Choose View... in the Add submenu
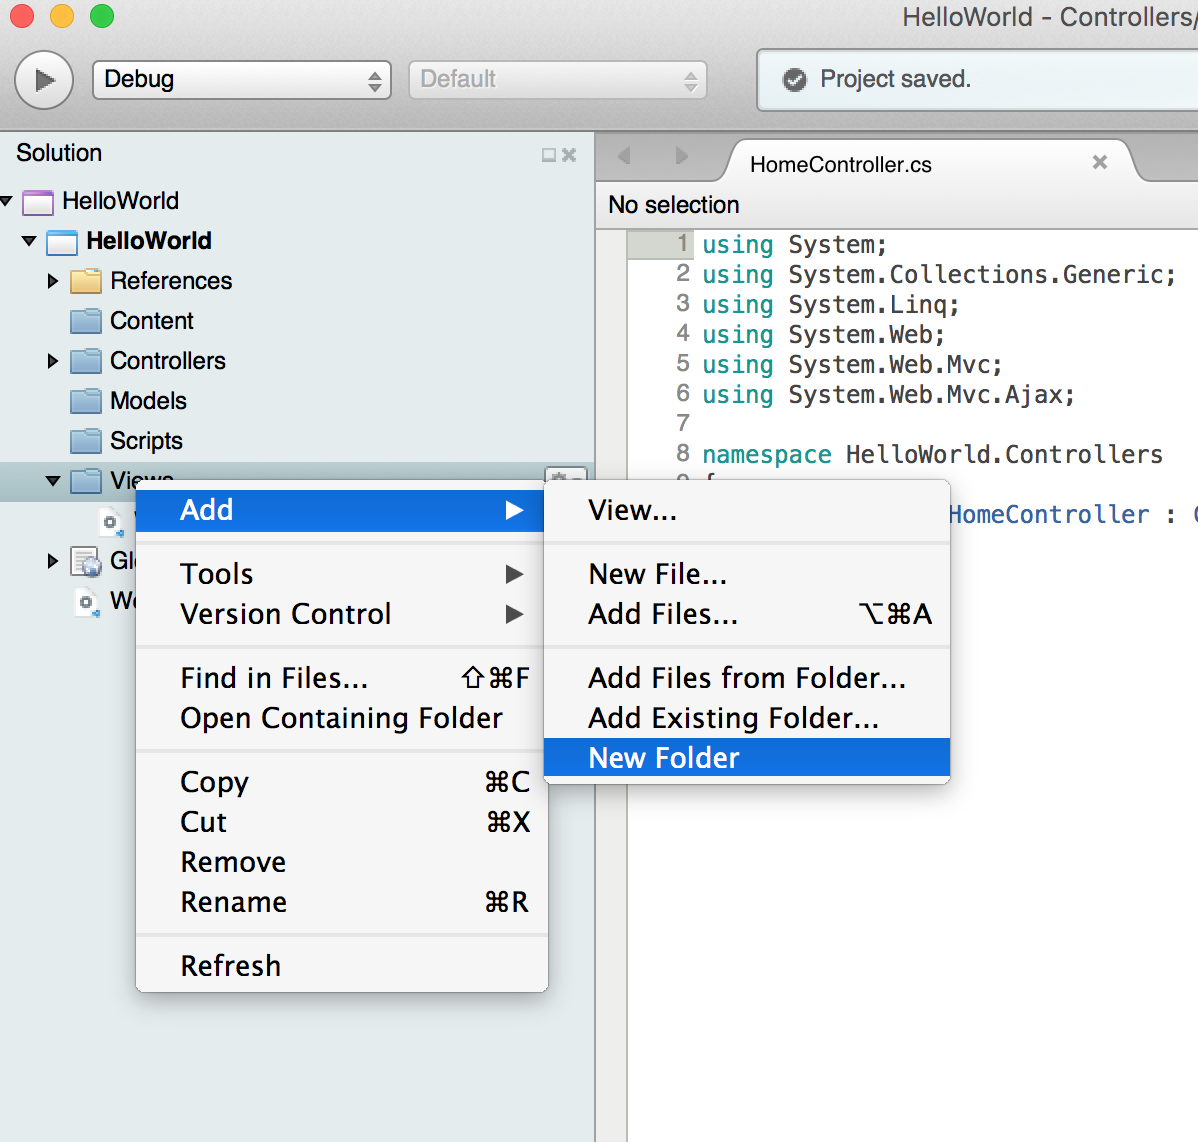 point(747,510)
